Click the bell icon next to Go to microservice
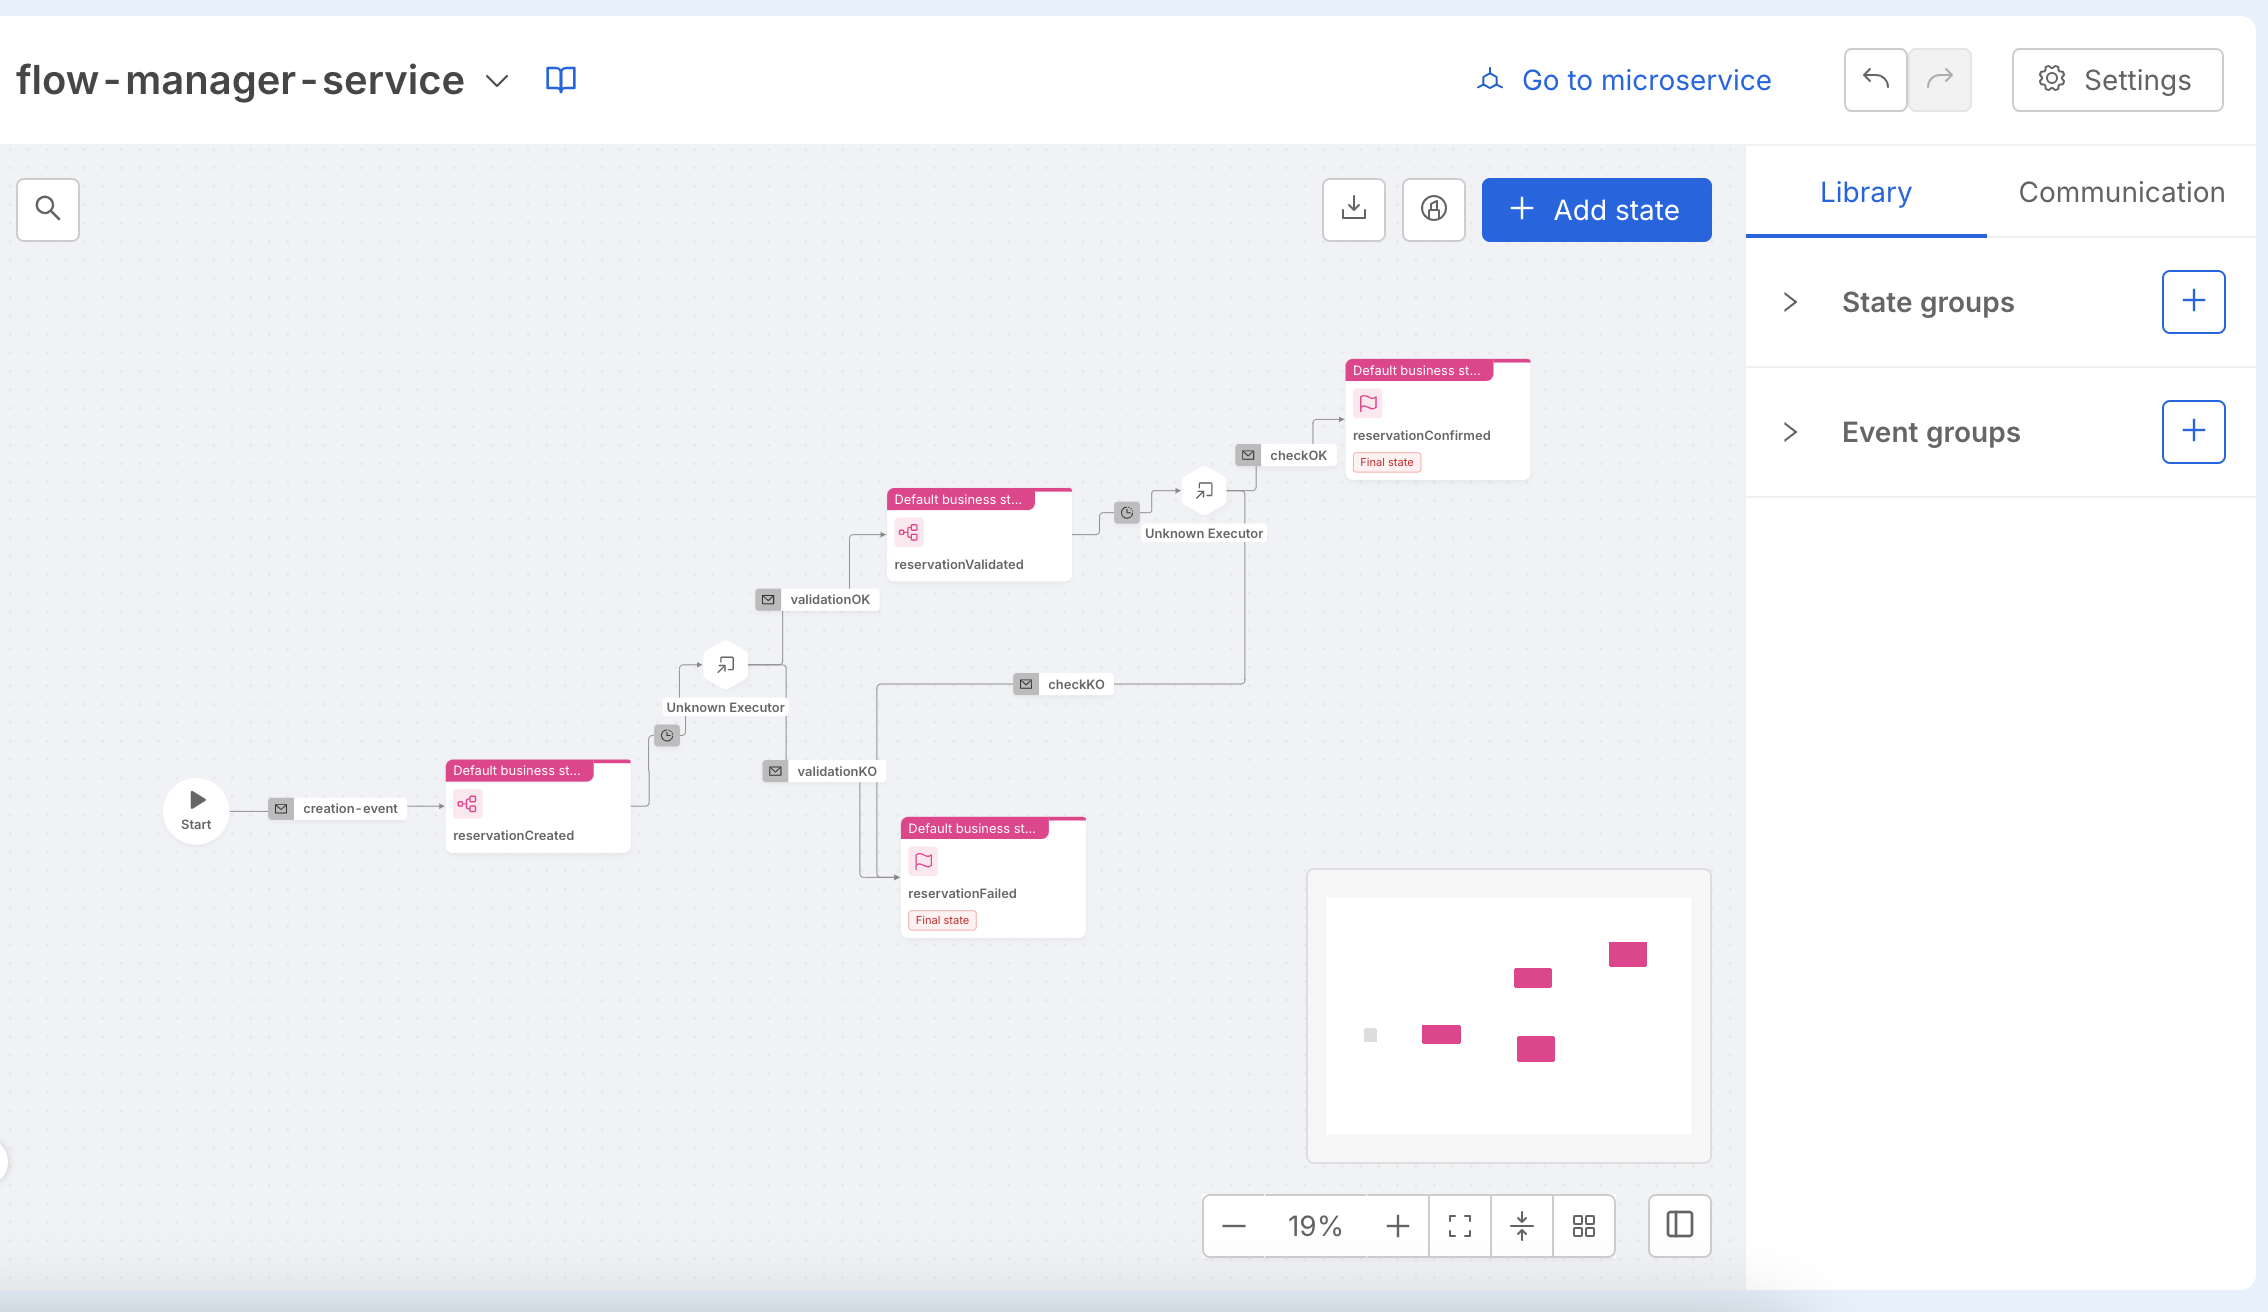The image size is (2268, 1312). pos(1490,79)
